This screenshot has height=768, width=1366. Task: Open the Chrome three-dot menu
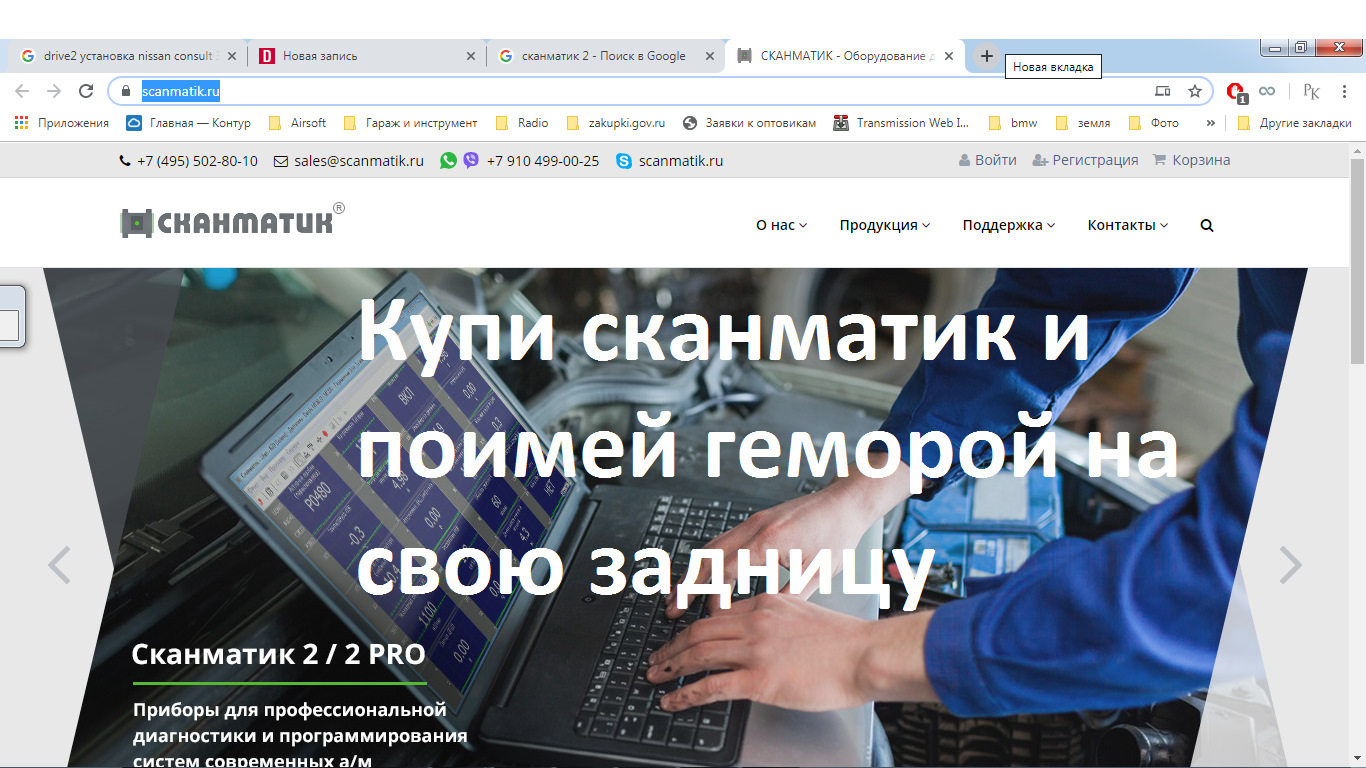1344,91
